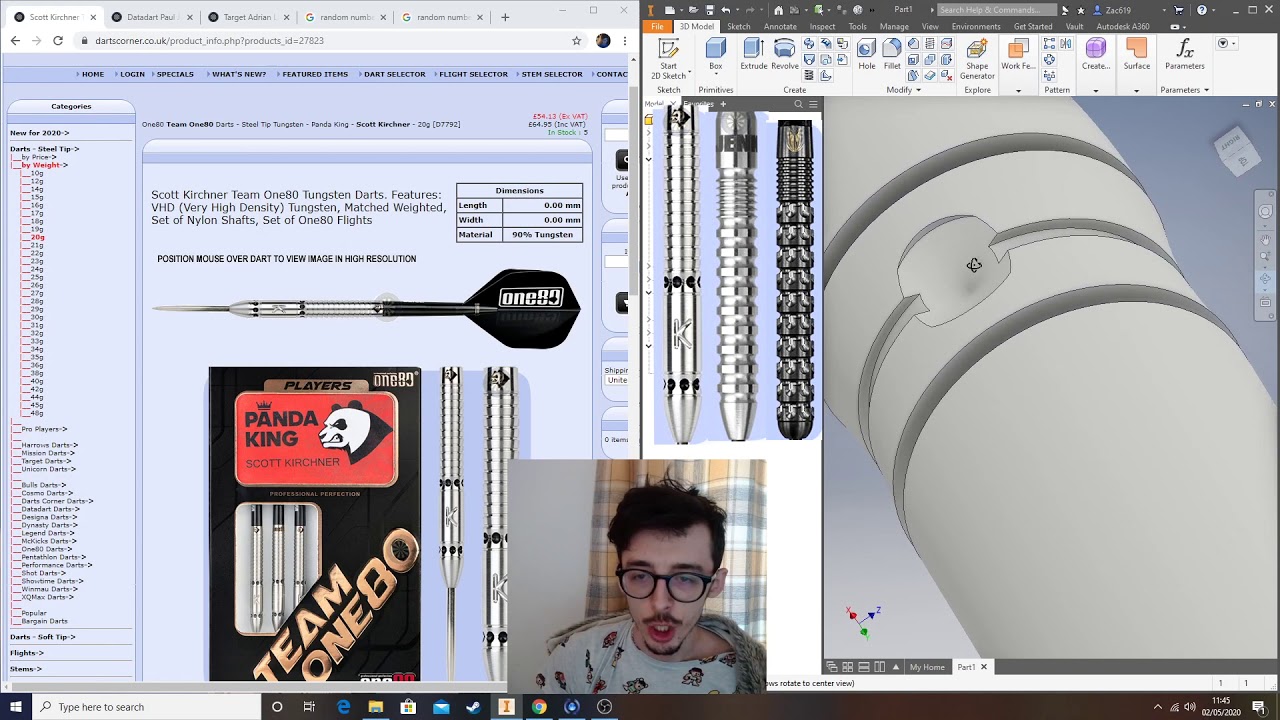
Task: Activate the Revolve tool
Action: [x=785, y=55]
